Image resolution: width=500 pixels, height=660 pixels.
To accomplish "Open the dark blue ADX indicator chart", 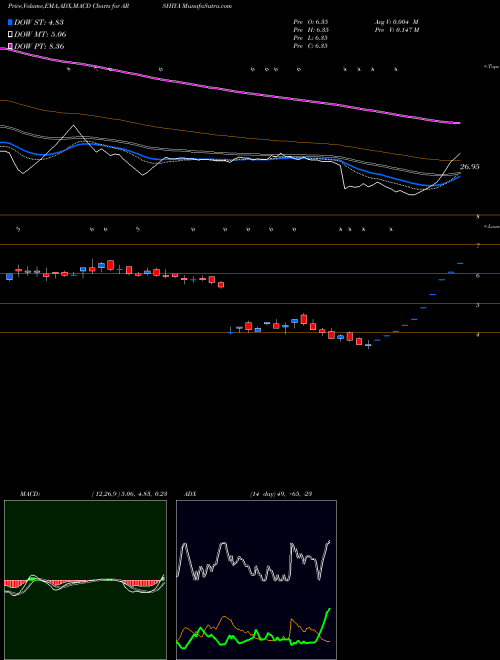I will pyautogui.click(x=256, y=580).
